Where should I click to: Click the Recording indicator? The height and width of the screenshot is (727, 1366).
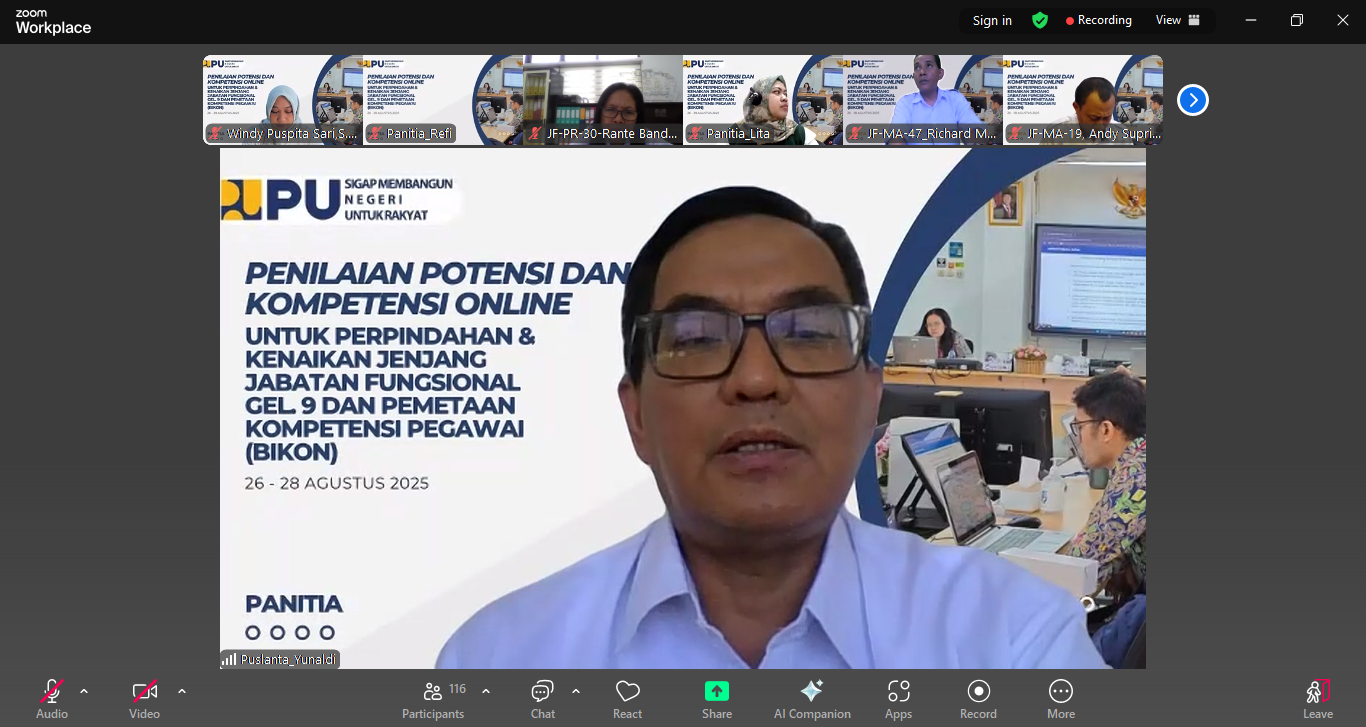(x=1098, y=20)
